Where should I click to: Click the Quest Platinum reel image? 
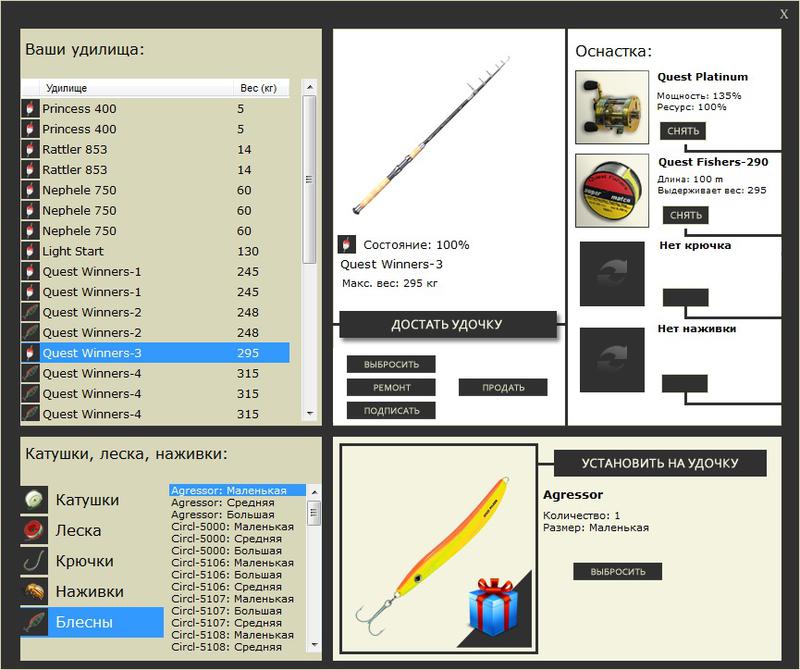coord(612,107)
